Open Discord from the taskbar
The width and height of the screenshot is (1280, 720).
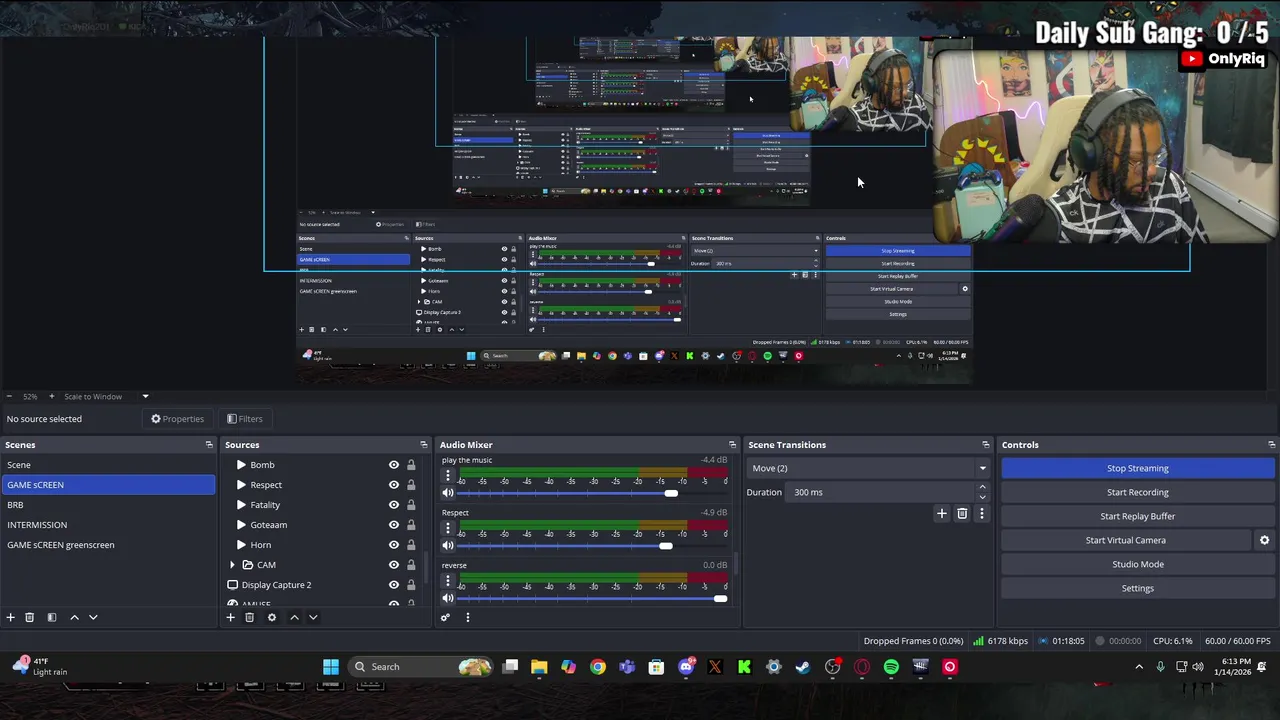coord(686,667)
